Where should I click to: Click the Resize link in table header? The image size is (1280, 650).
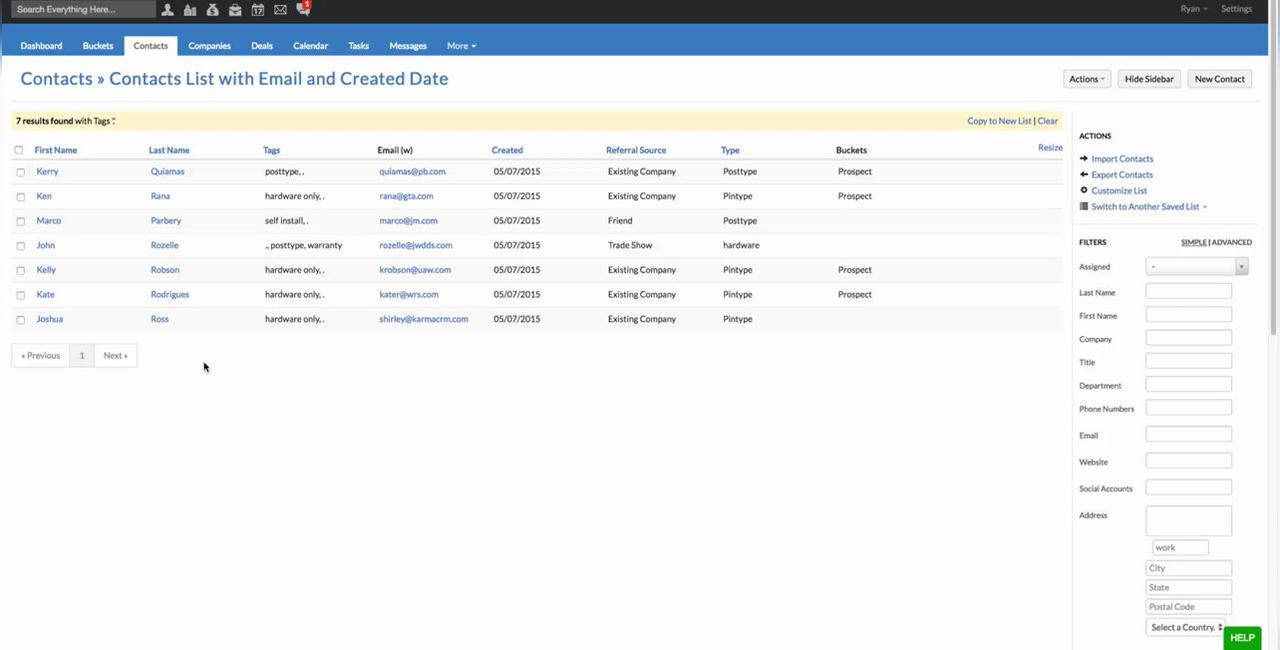pos(1050,148)
